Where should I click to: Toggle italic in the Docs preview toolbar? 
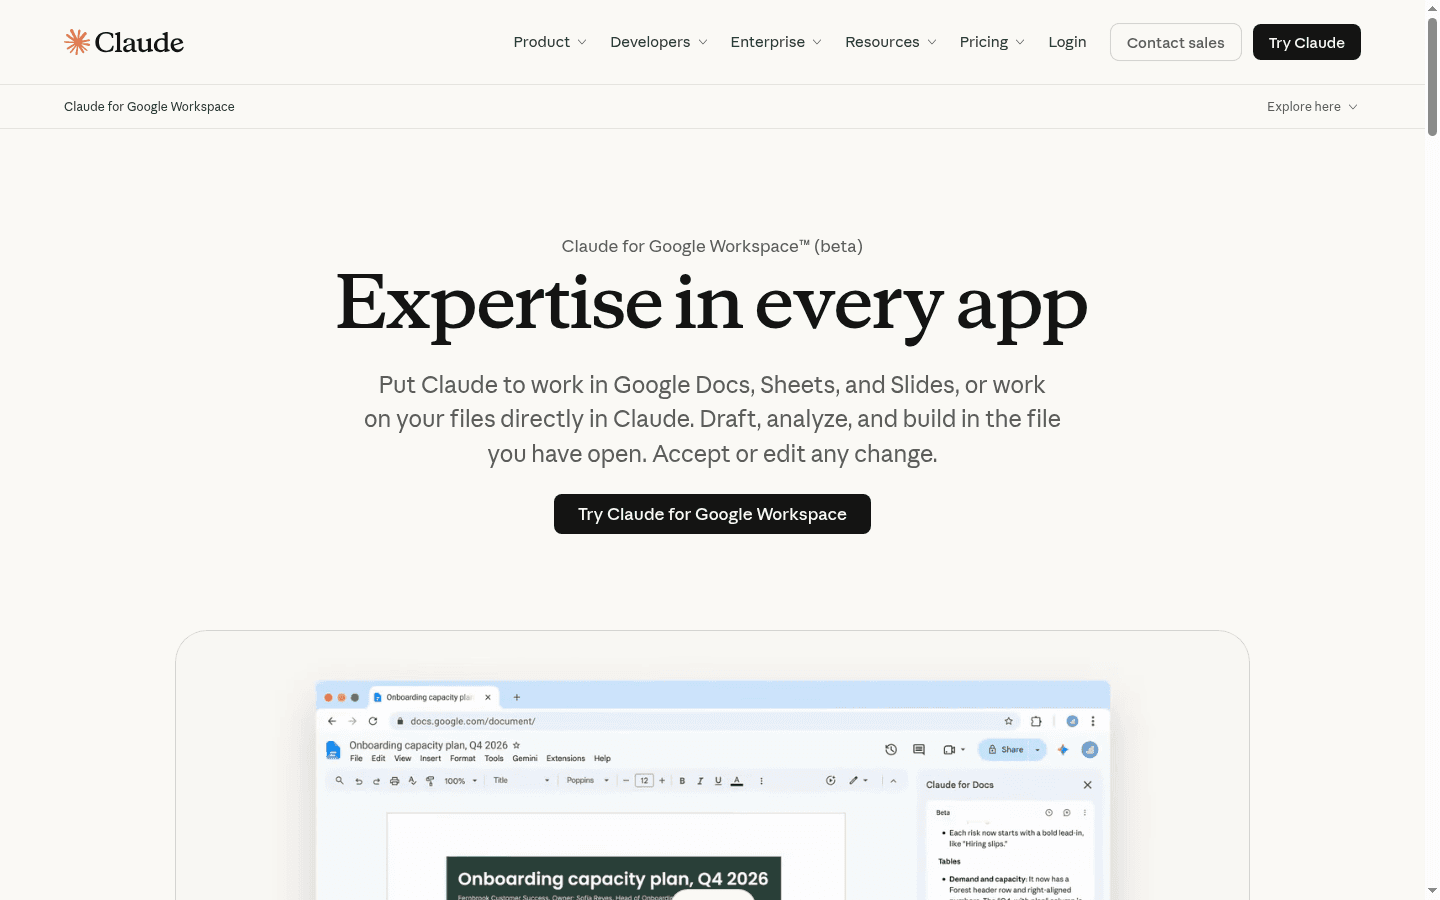(x=700, y=781)
